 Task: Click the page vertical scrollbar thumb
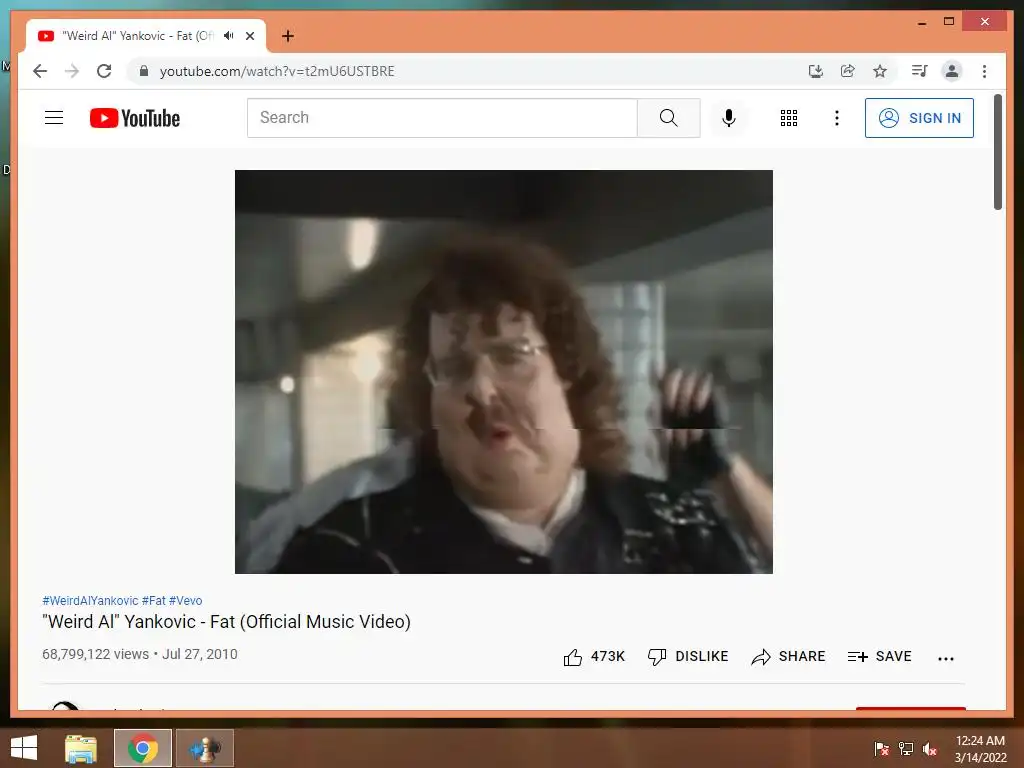point(998,152)
